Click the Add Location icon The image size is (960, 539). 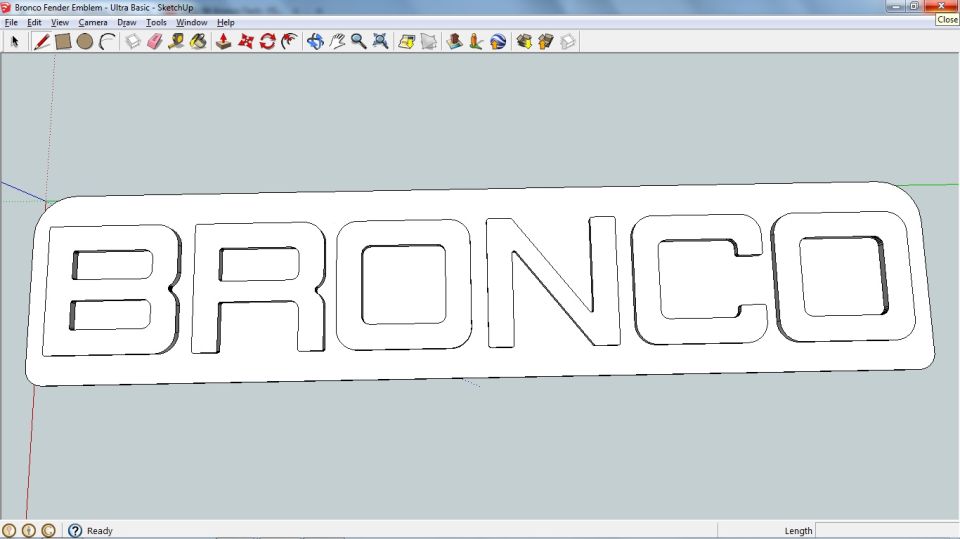click(x=407, y=42)
